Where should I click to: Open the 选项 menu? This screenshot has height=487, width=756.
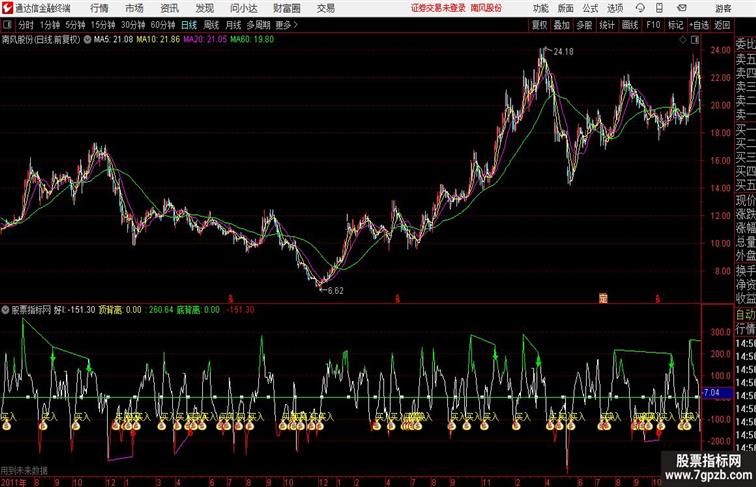pos(615,8)
